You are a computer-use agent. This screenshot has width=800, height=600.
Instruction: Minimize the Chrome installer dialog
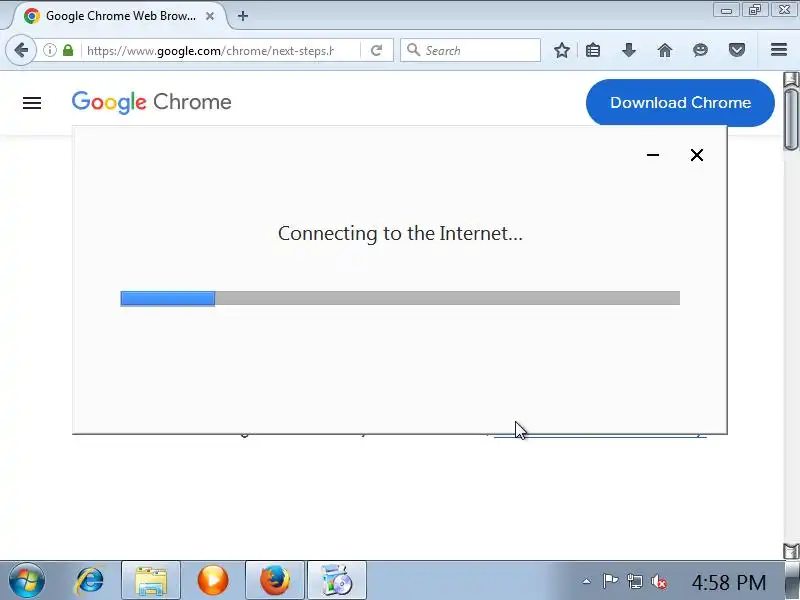click(653, 155)
